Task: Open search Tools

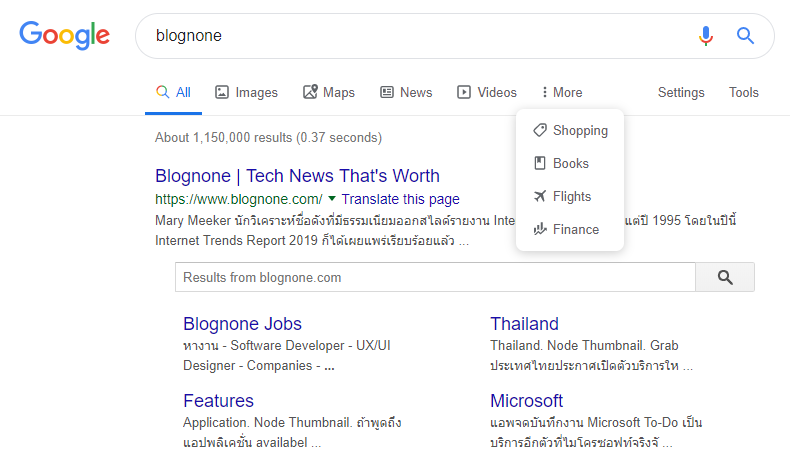Action: click(x=744, y=92)
